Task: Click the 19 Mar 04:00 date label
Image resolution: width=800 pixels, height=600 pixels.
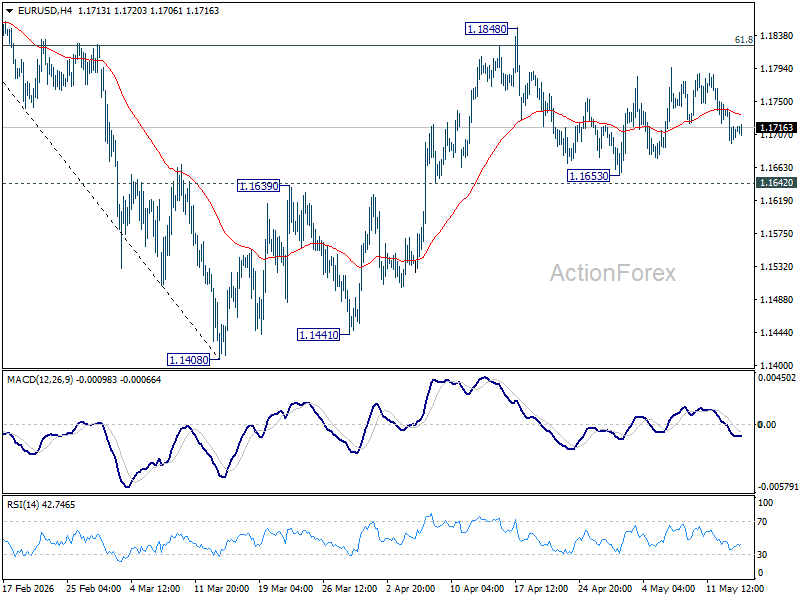Action: [286, 589]
